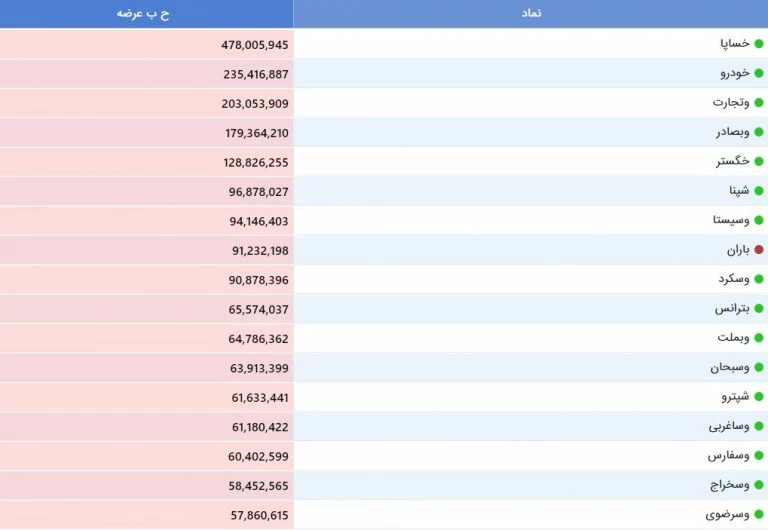
Task: Click the green dot next to وتجارت
Action: 759,103
